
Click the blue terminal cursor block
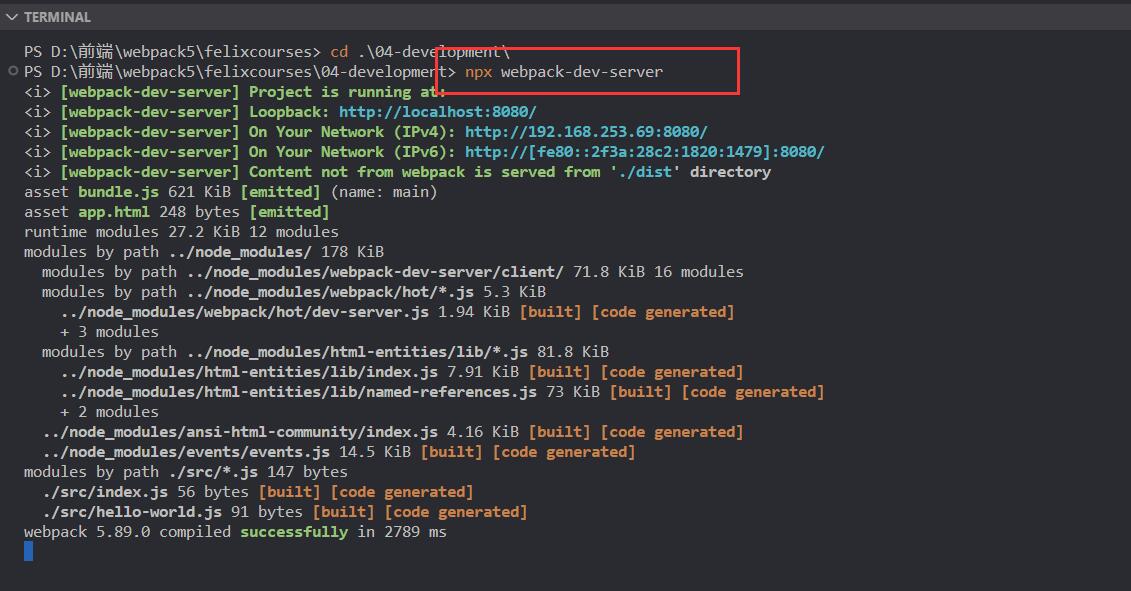(x=28, y=551)
